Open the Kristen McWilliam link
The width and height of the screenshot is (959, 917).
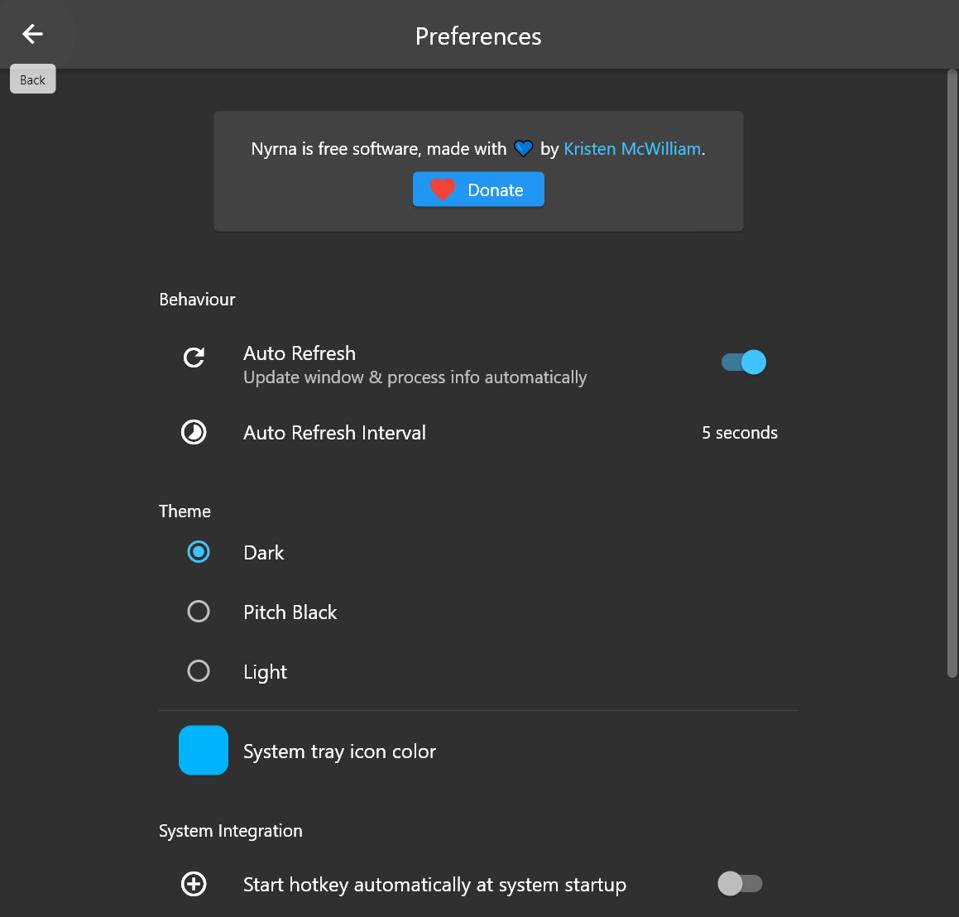coord(632,149)
